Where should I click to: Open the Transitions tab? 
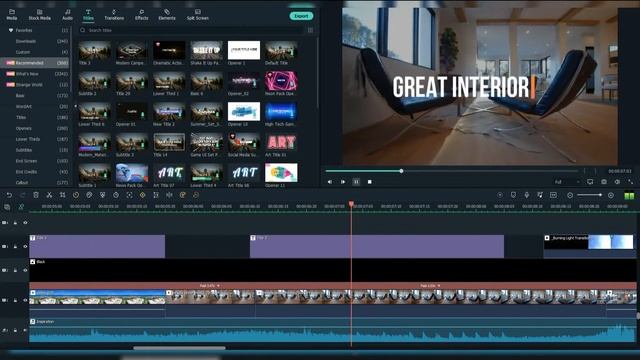[x=114, y=15]
